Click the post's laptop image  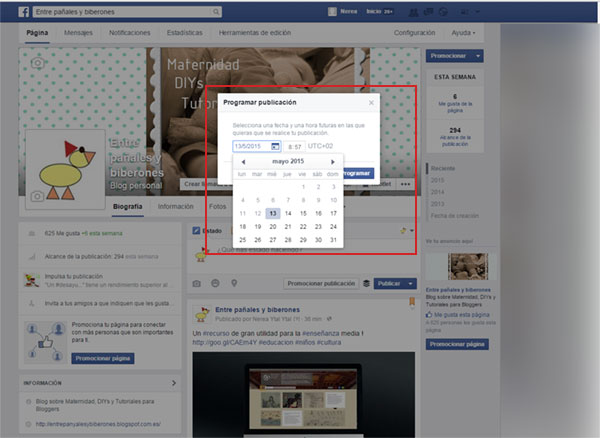(304, 394)
